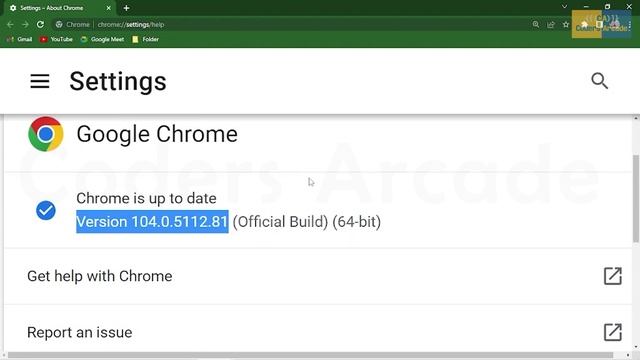The image size is (640, 360).
Task: Expand the tab search chevron in title bar
Action: coord(564,7)
